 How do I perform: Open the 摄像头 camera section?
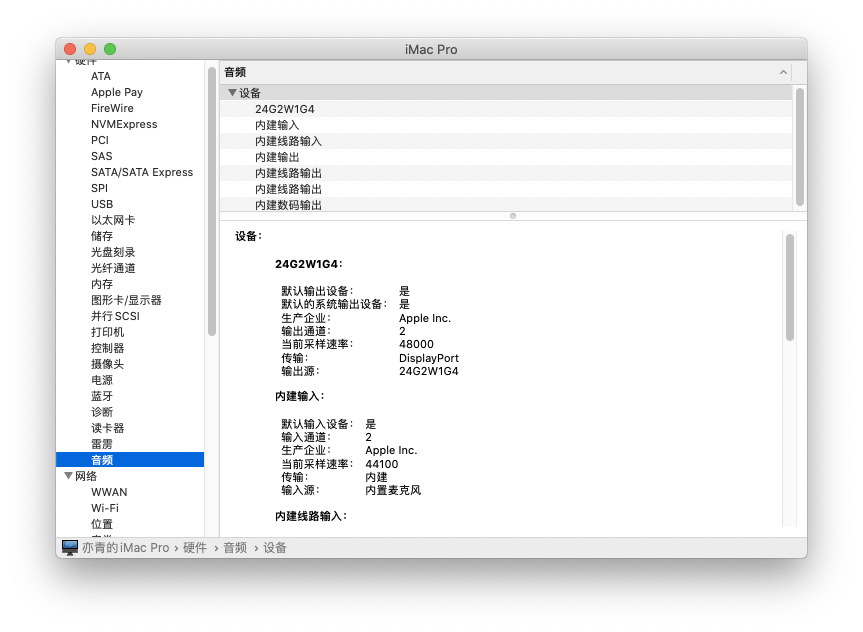[x=107, y=363]
